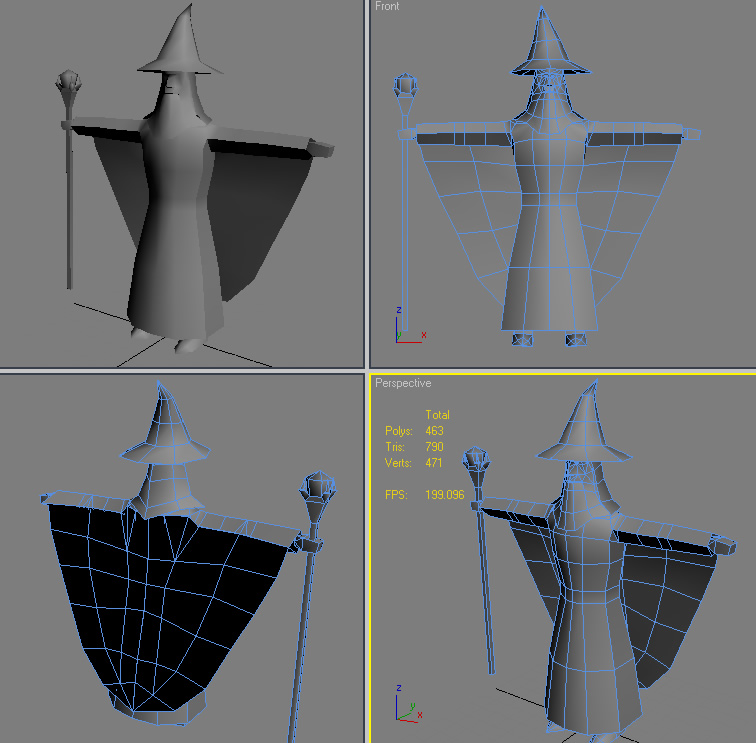Open the Perspective viewport label menu
756x743 pixels.
pyautogui.click(x=403, y=383)
